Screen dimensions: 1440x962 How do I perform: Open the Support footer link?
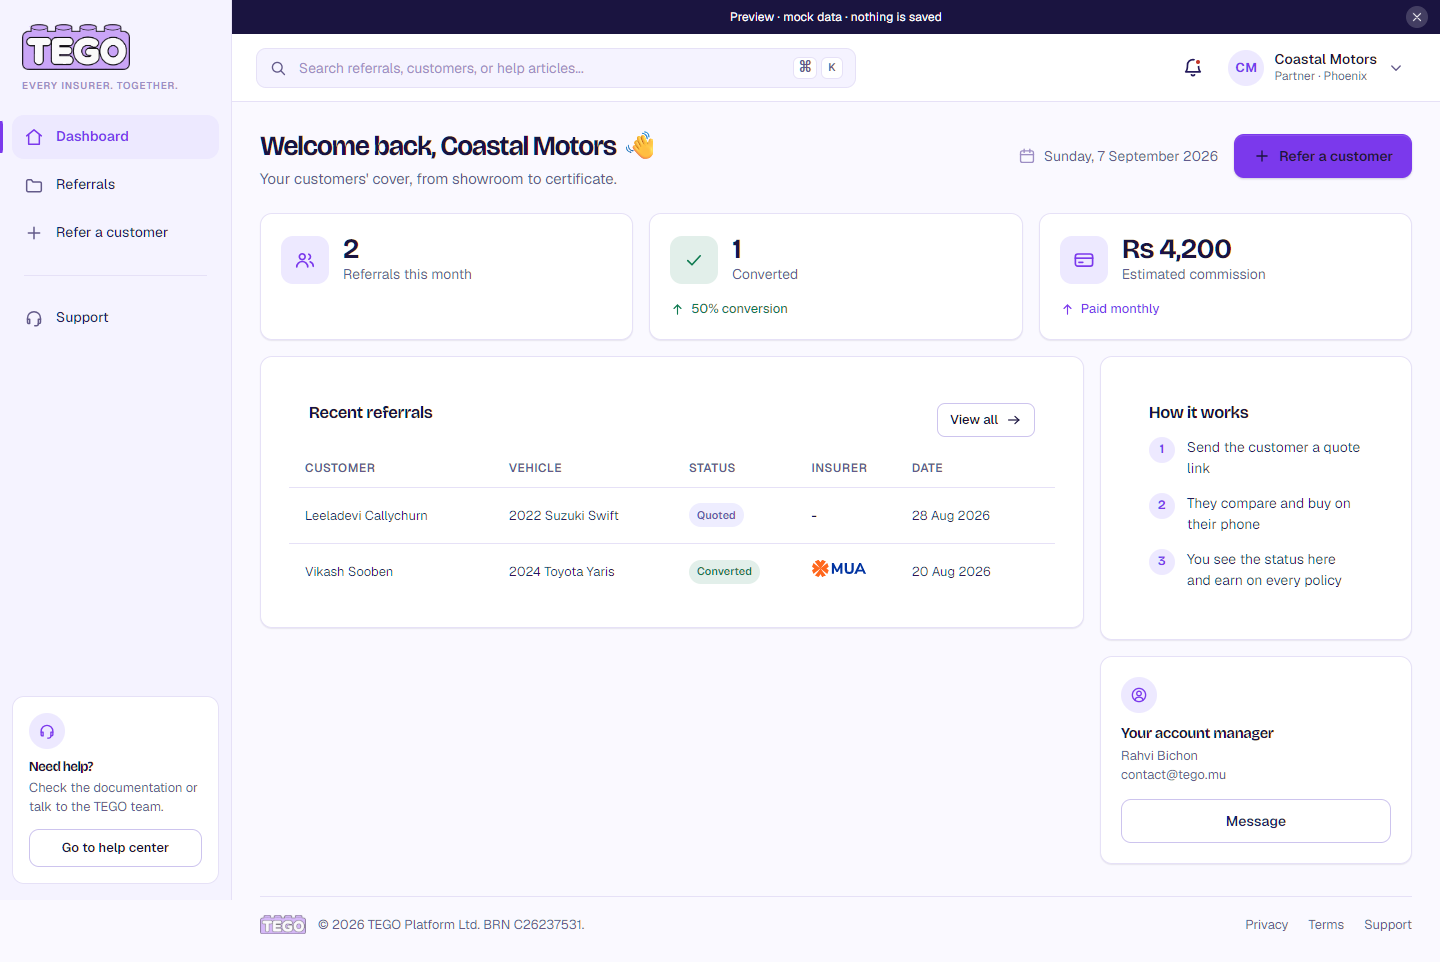coord(1388,925)
